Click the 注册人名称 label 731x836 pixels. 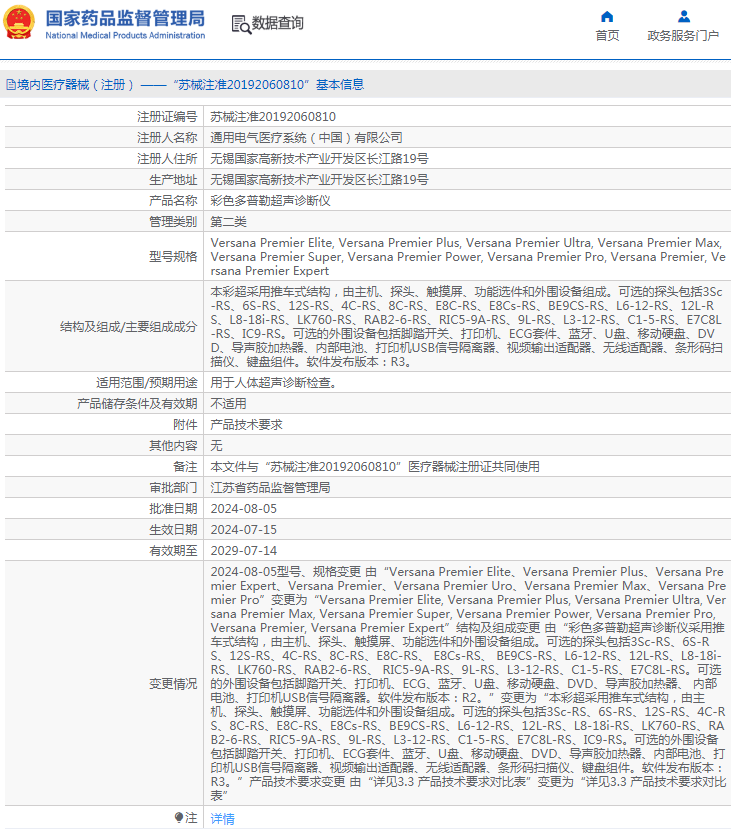point(167,138)
